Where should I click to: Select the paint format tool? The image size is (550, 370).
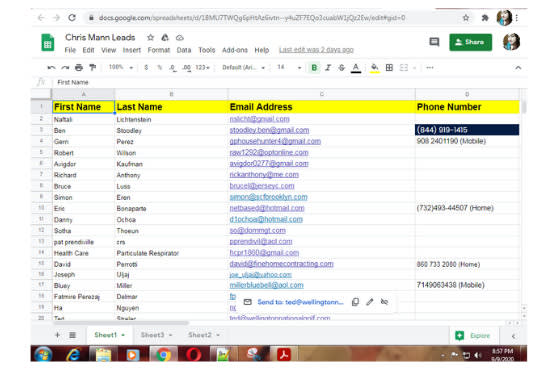(93, 68)
